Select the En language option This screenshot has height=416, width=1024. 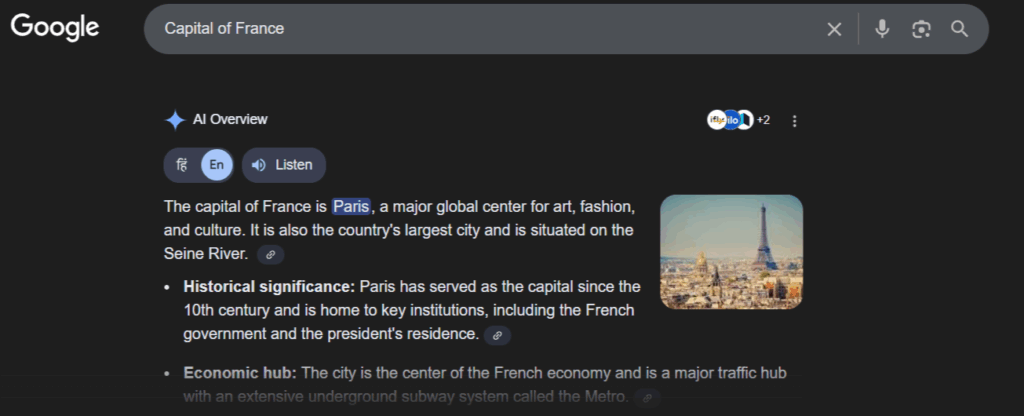click(x=217, y=165)
